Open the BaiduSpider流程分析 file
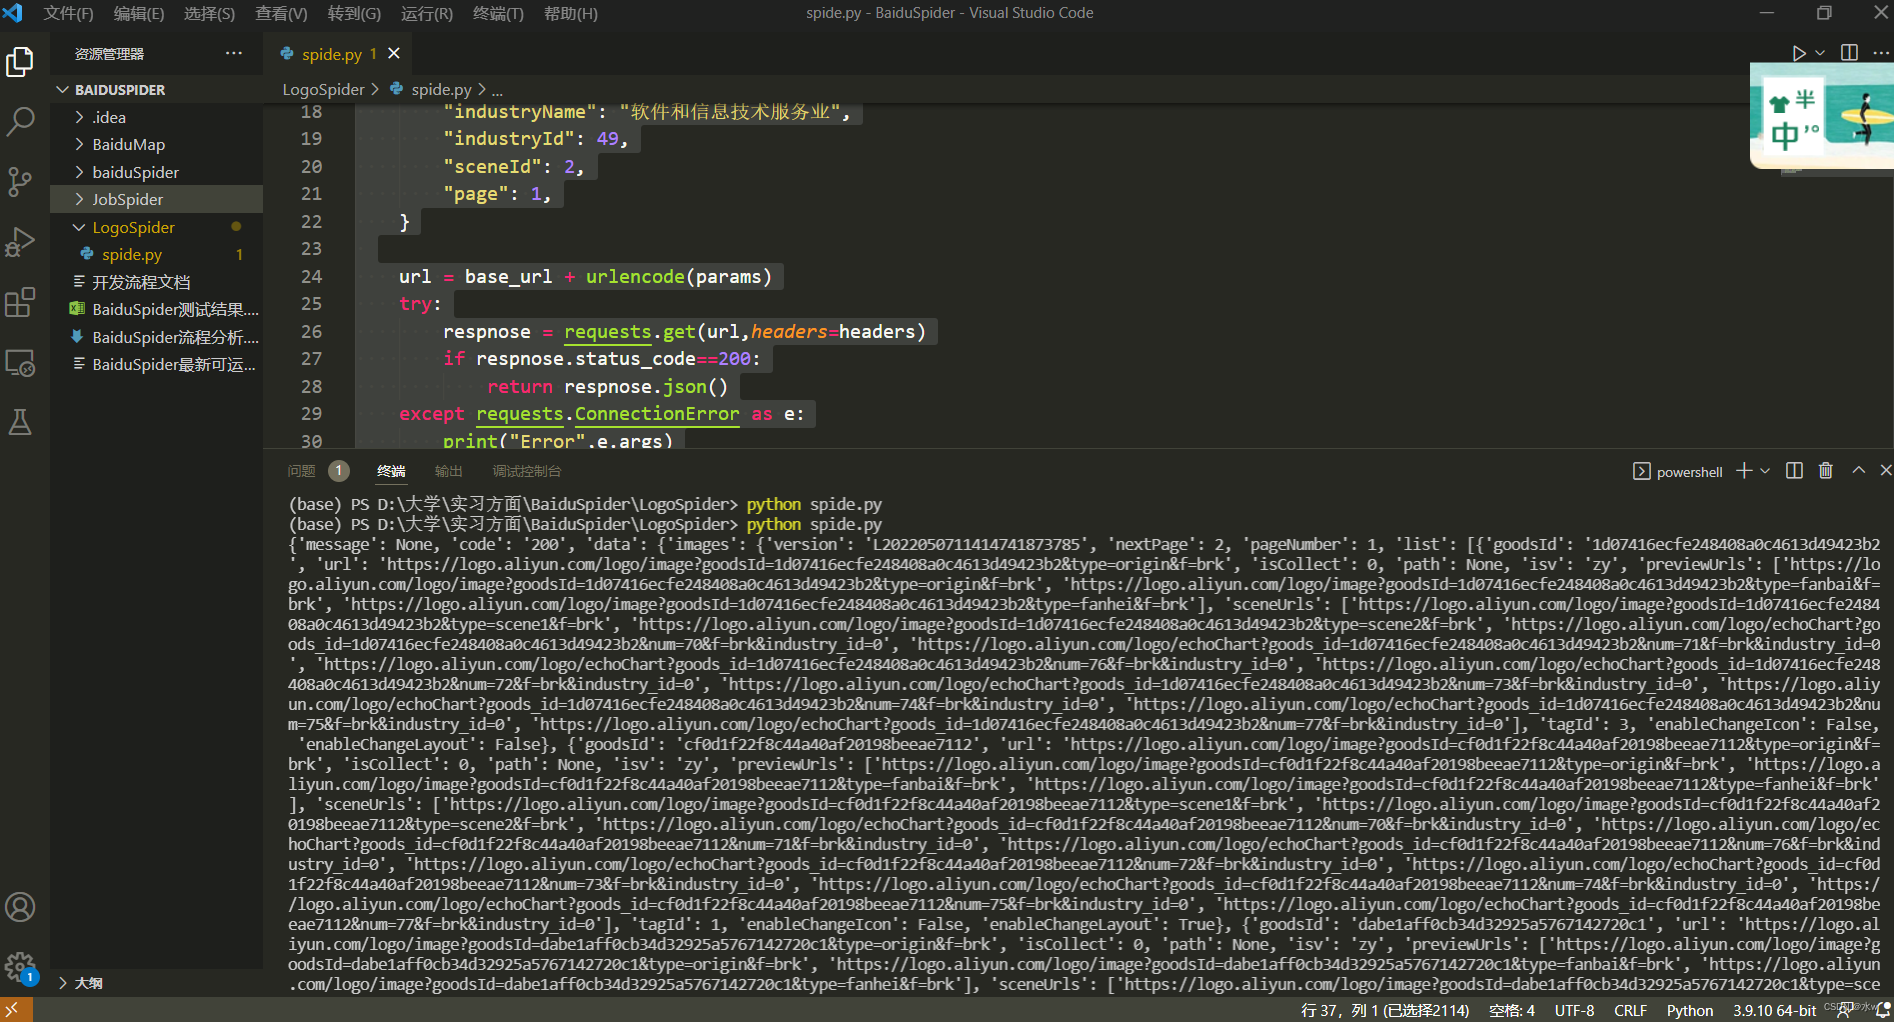Screen dimensions: 1894x1022 tap(157, 337)
